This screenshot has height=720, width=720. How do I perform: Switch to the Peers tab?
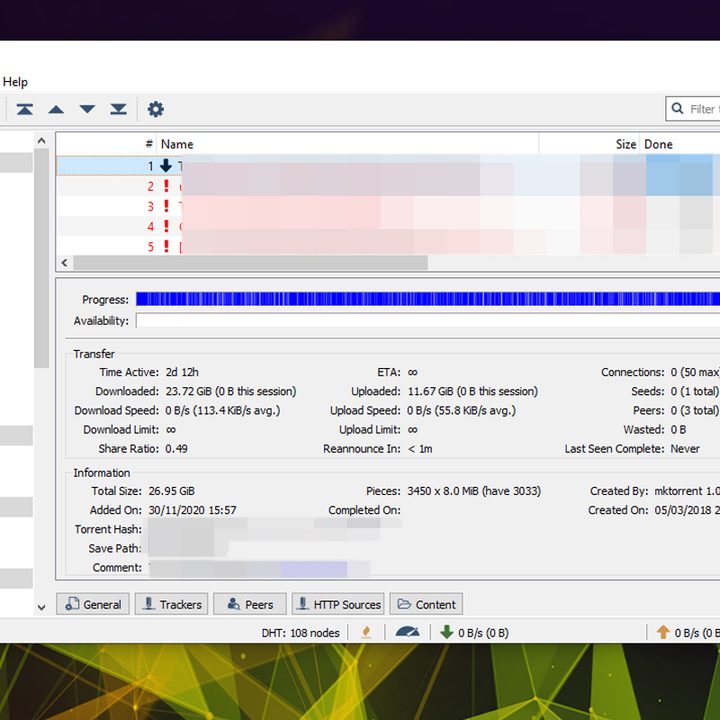[x=250, y=604]
